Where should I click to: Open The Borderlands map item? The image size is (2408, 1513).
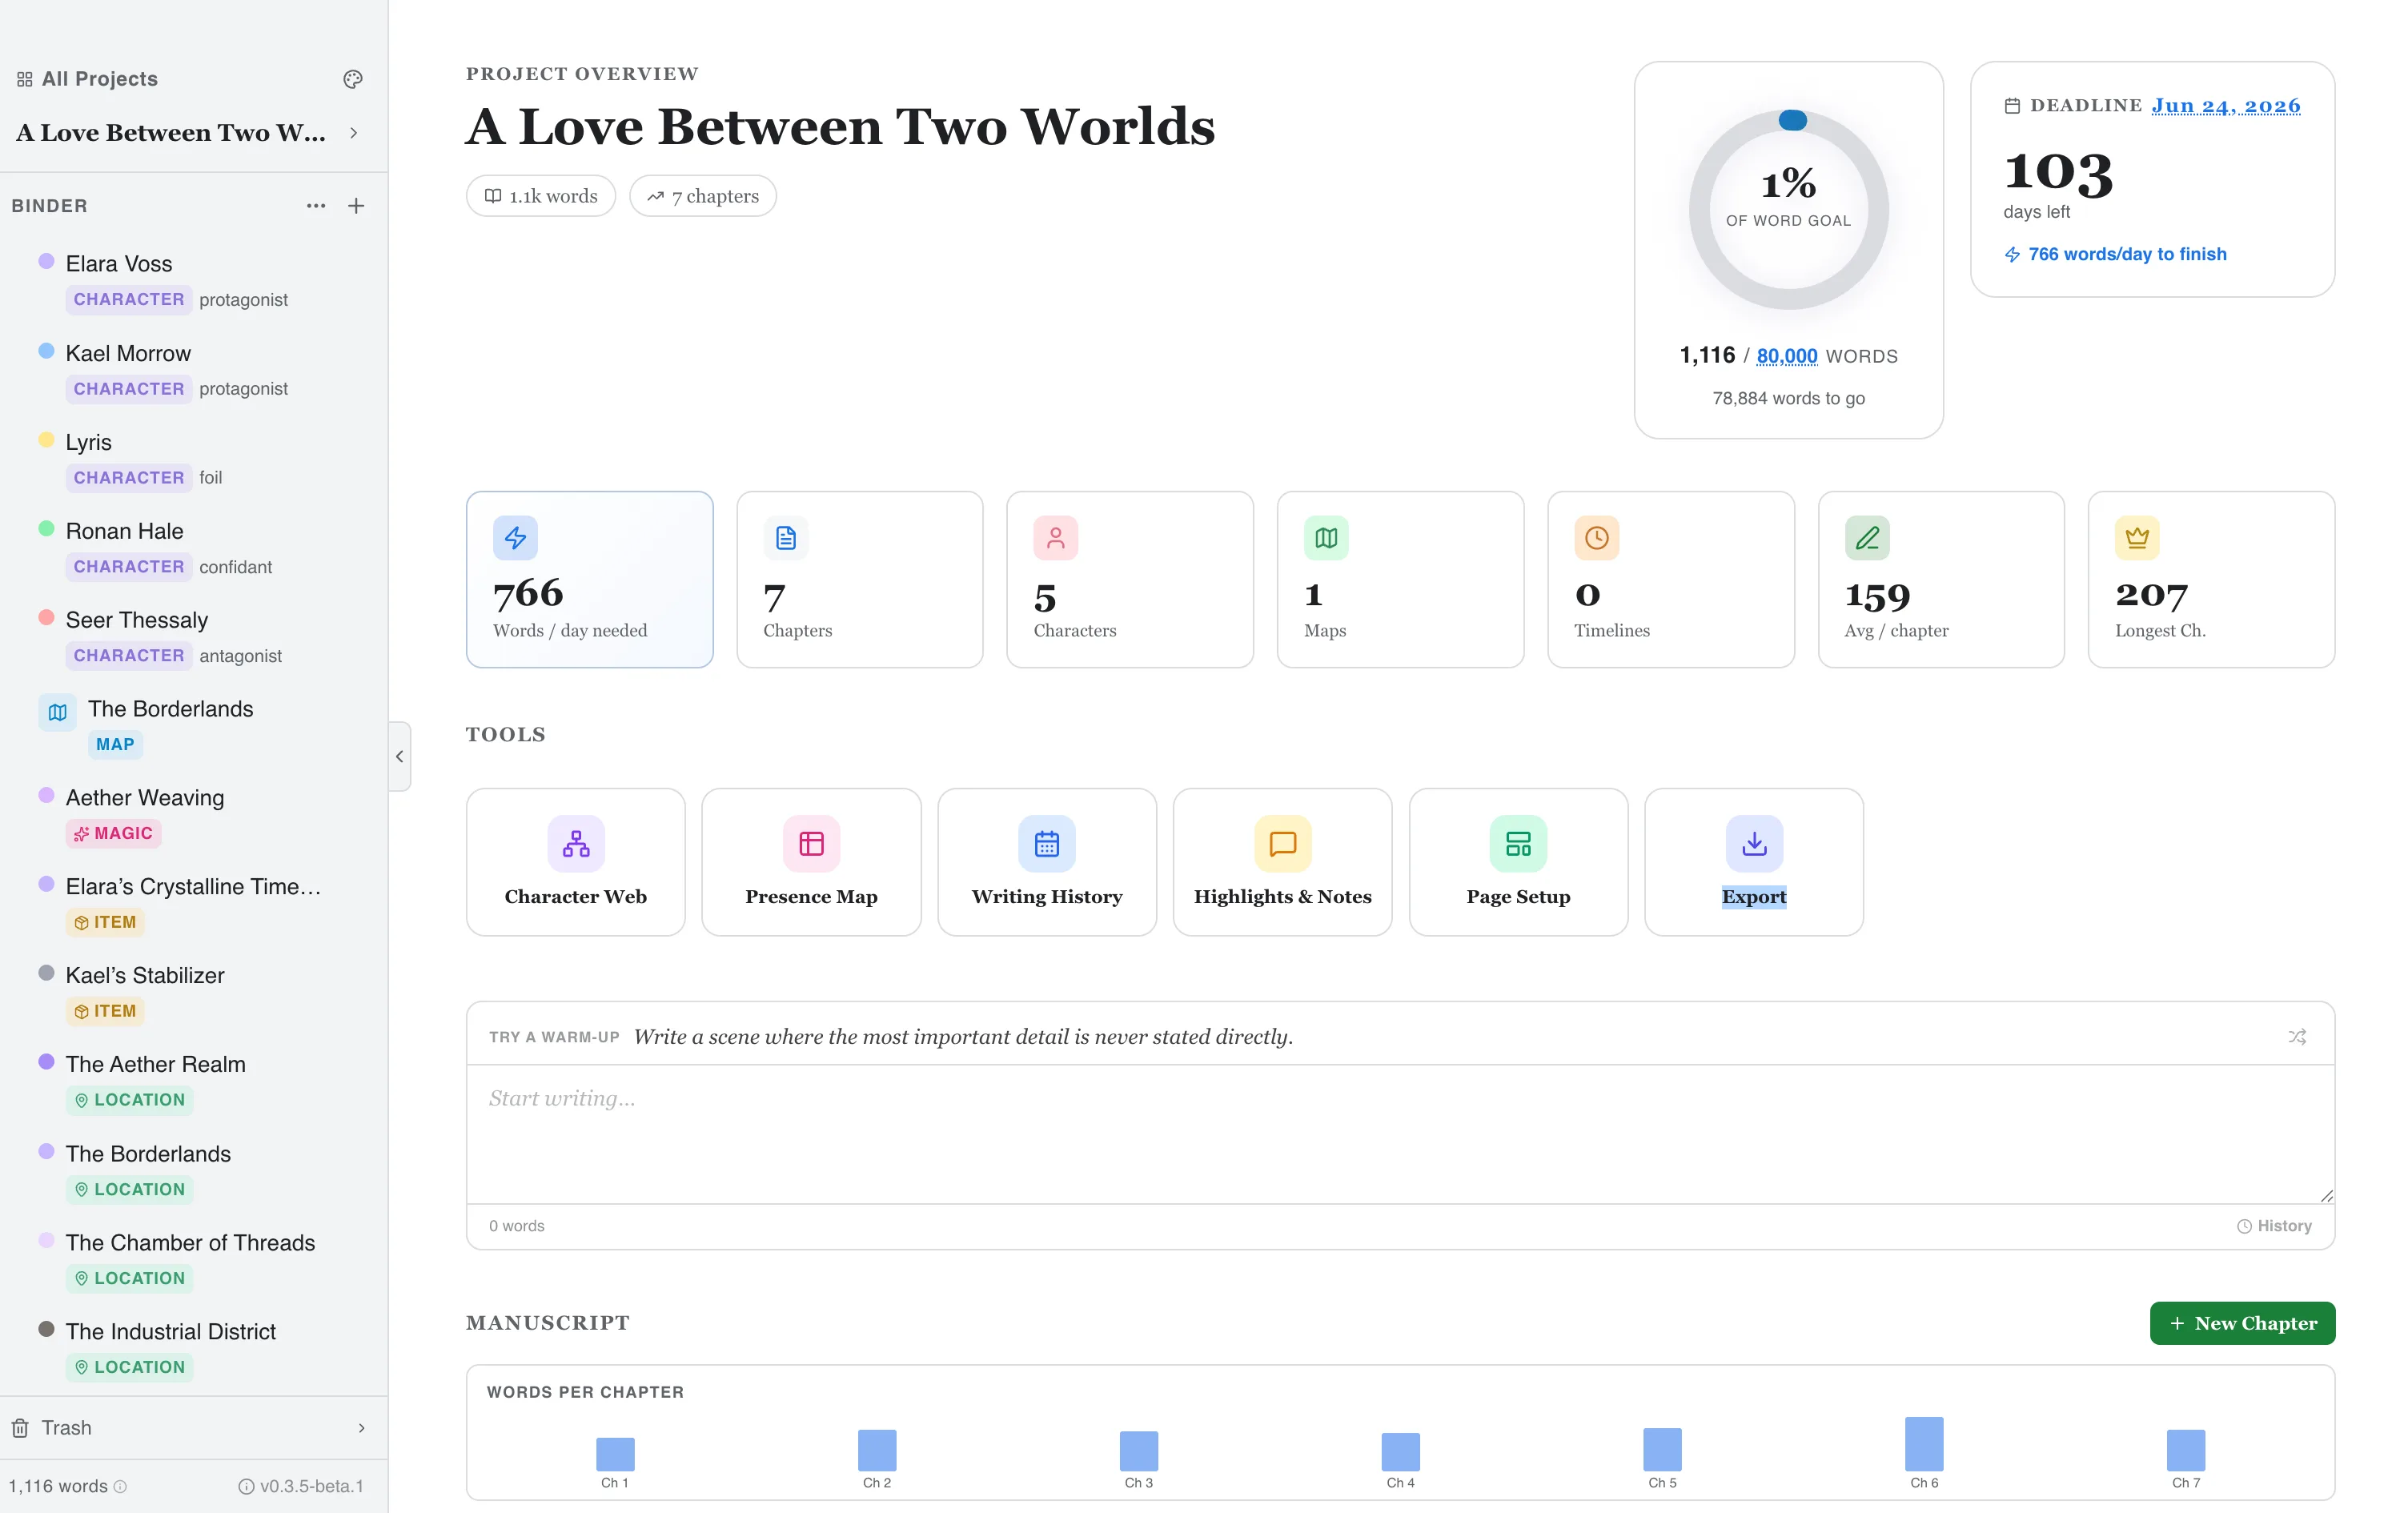[x=170, y=709]
